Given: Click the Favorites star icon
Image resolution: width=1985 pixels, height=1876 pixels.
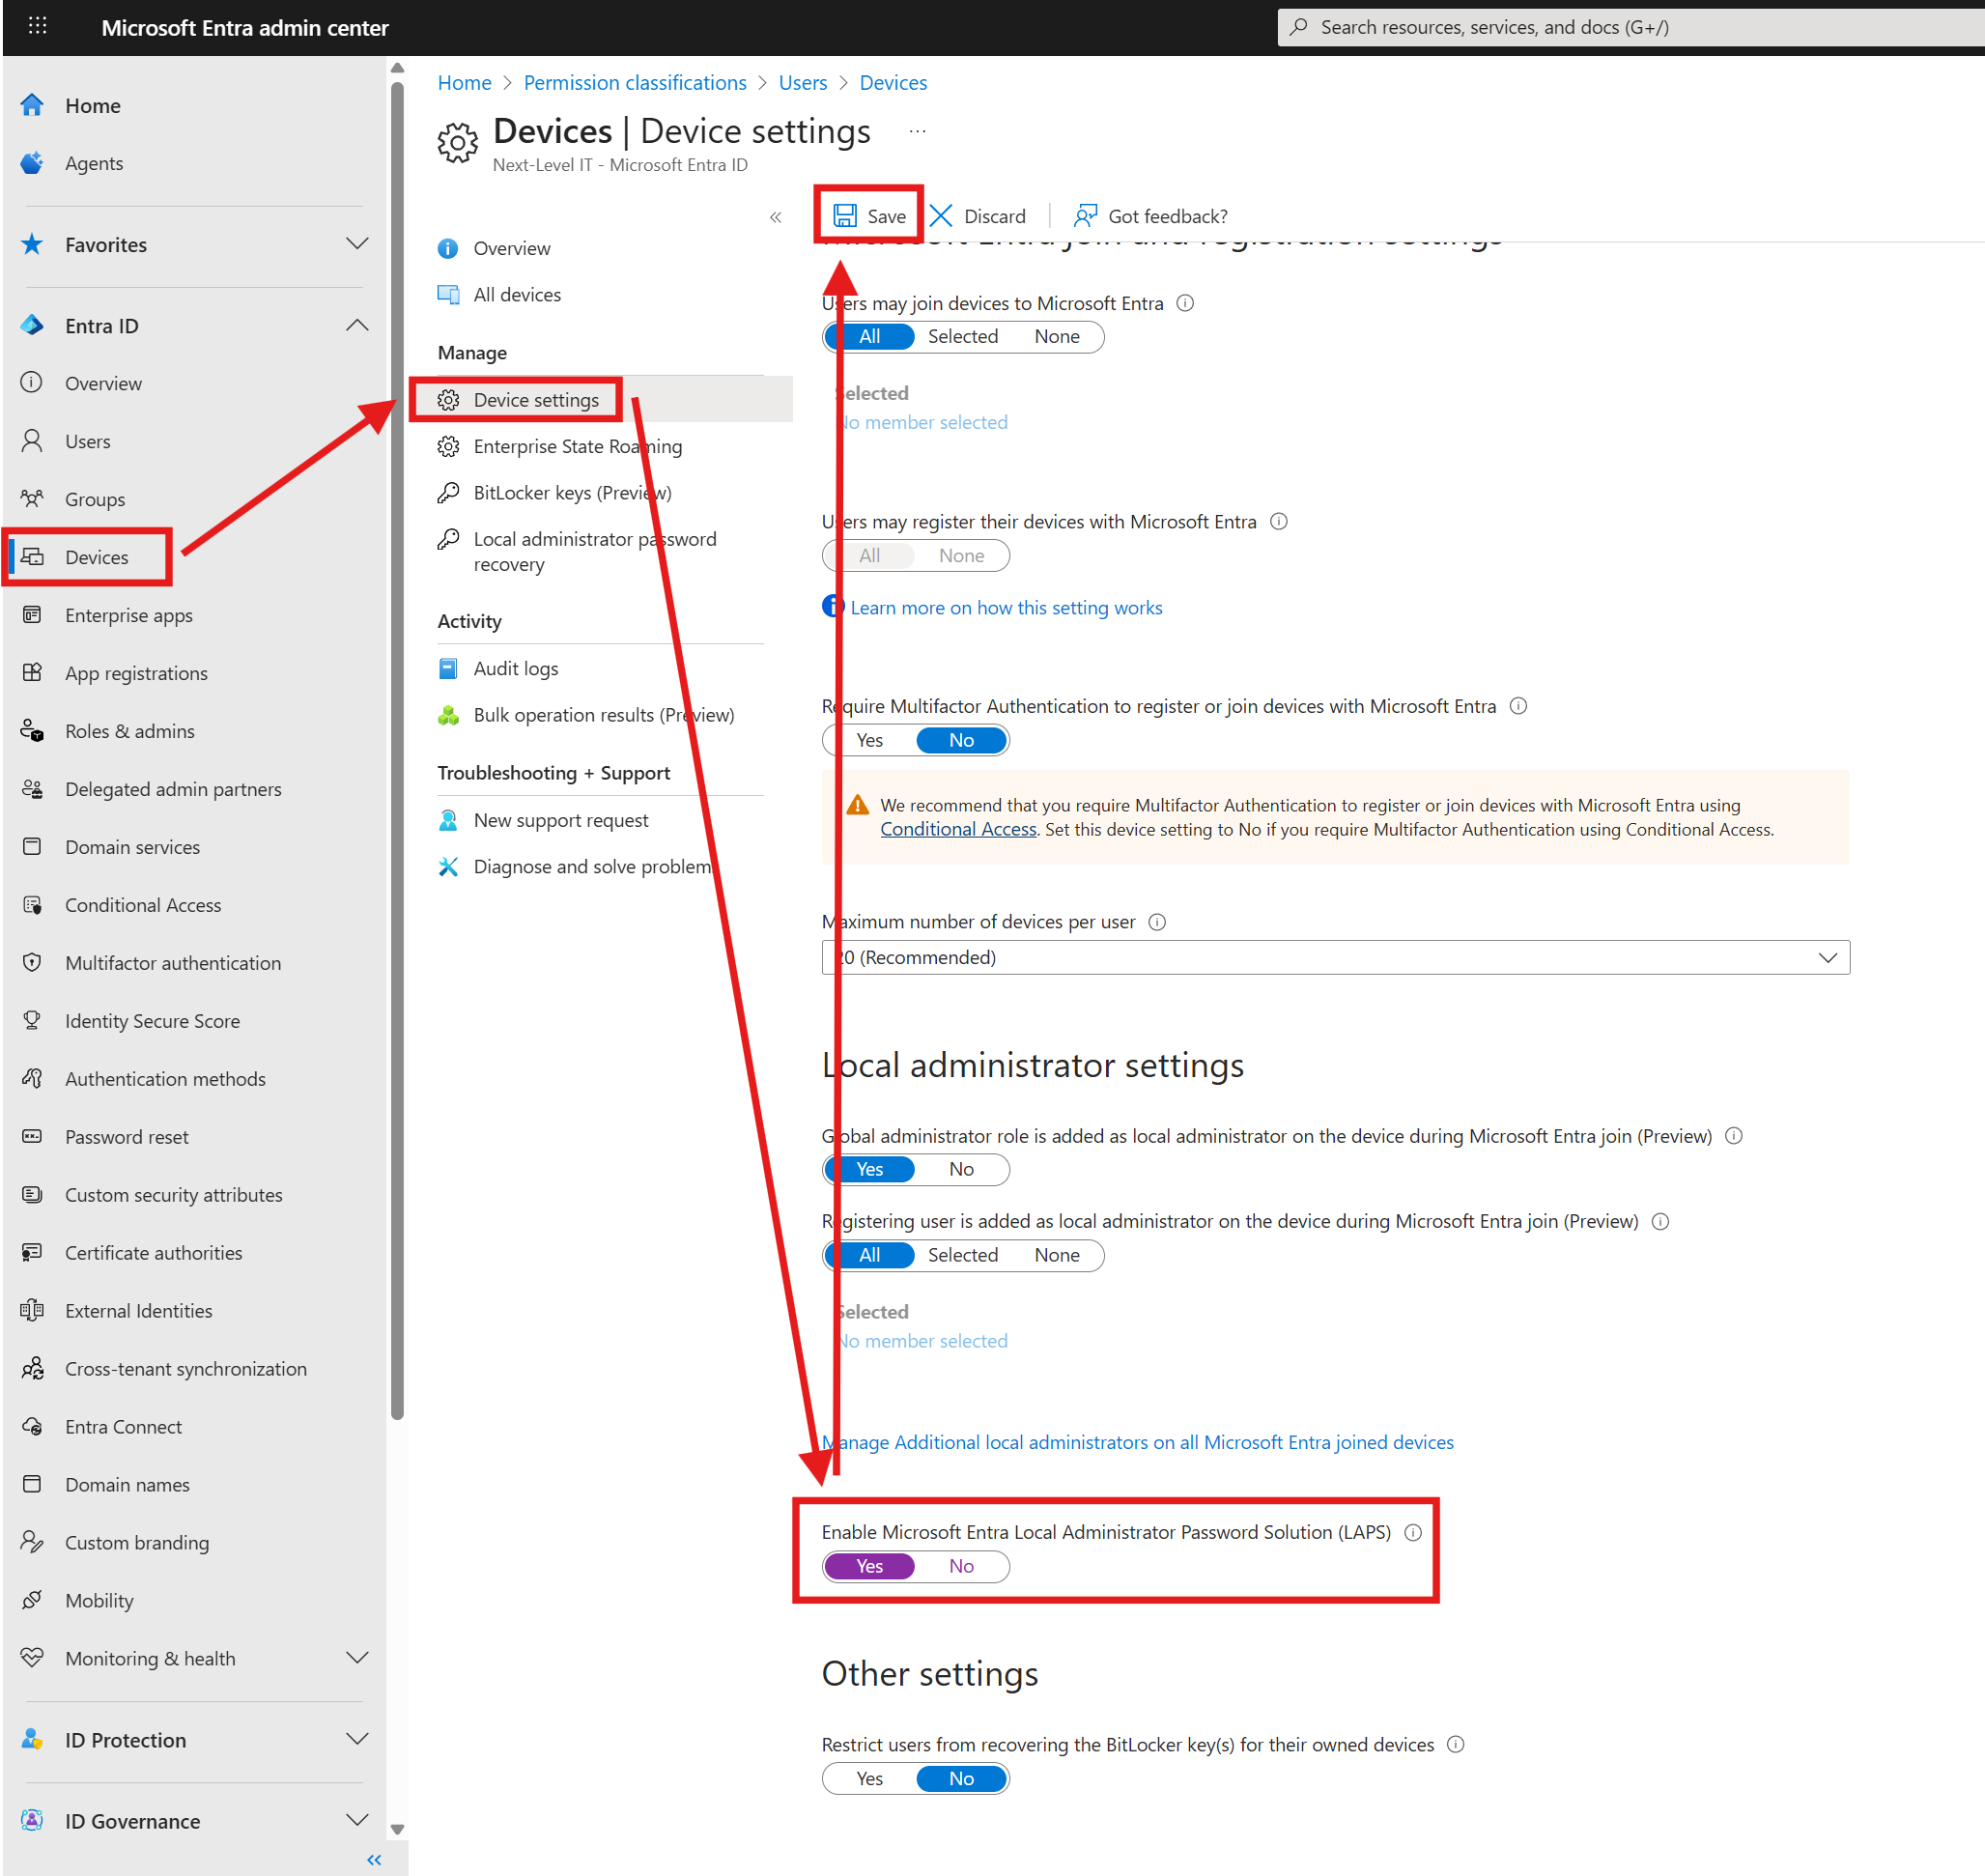Looking at the screenshot, I should 32,244.
